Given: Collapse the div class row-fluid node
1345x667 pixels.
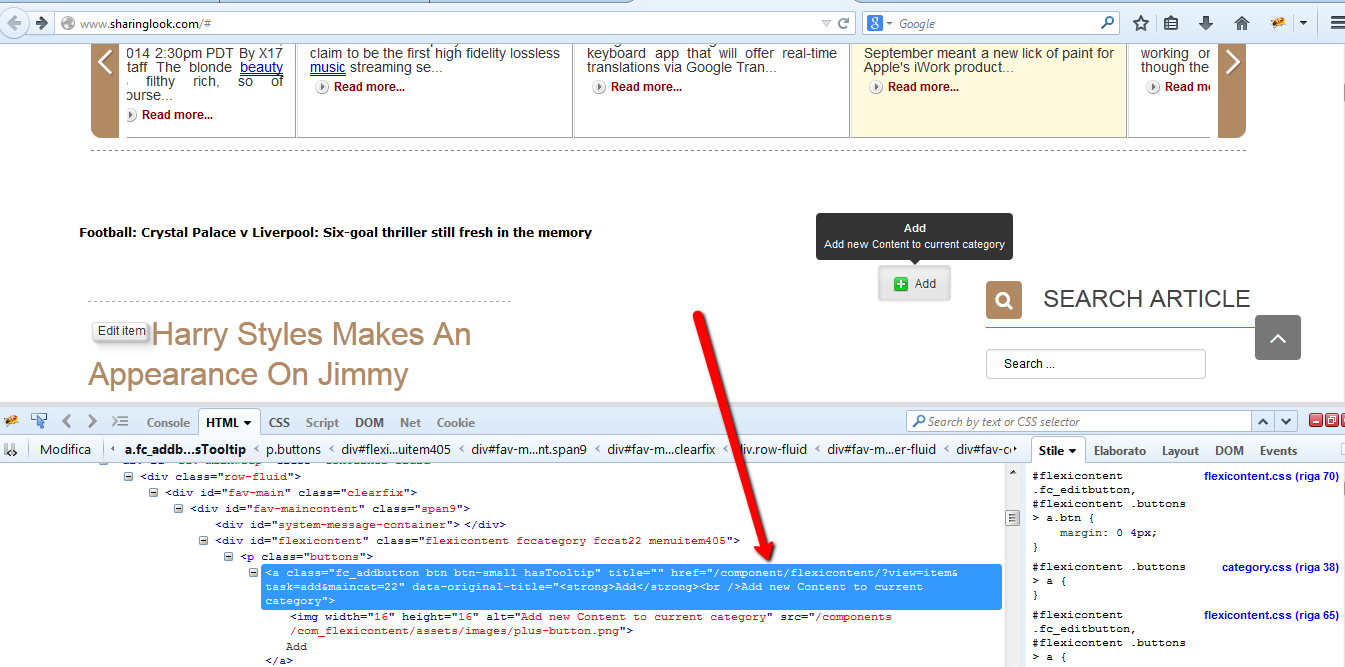Looking at the screenshot, I should pyautogui.click(x=129, y=477).
